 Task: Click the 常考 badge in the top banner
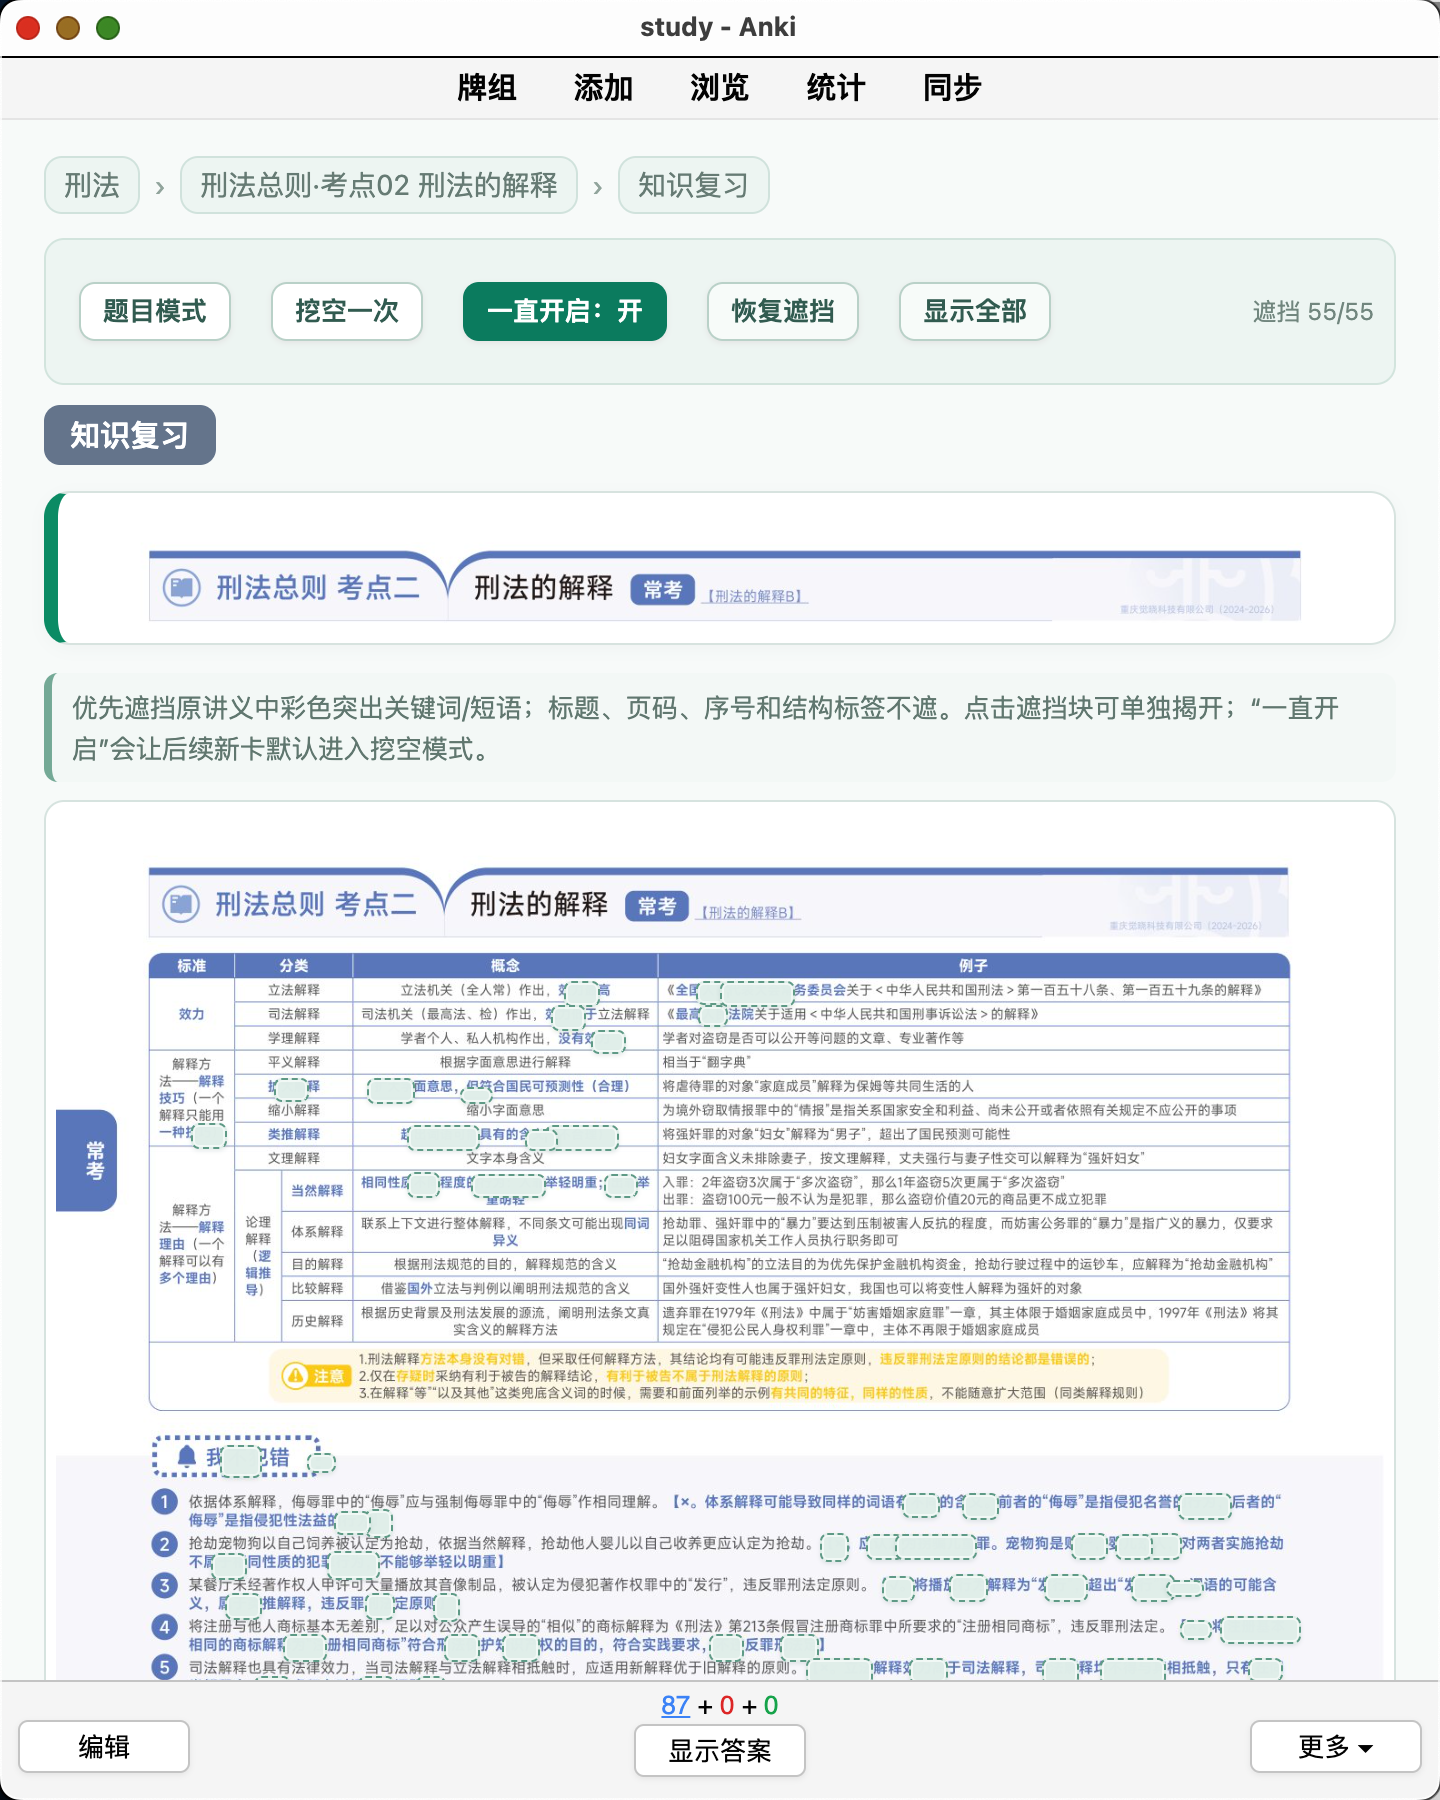[662, 589]
